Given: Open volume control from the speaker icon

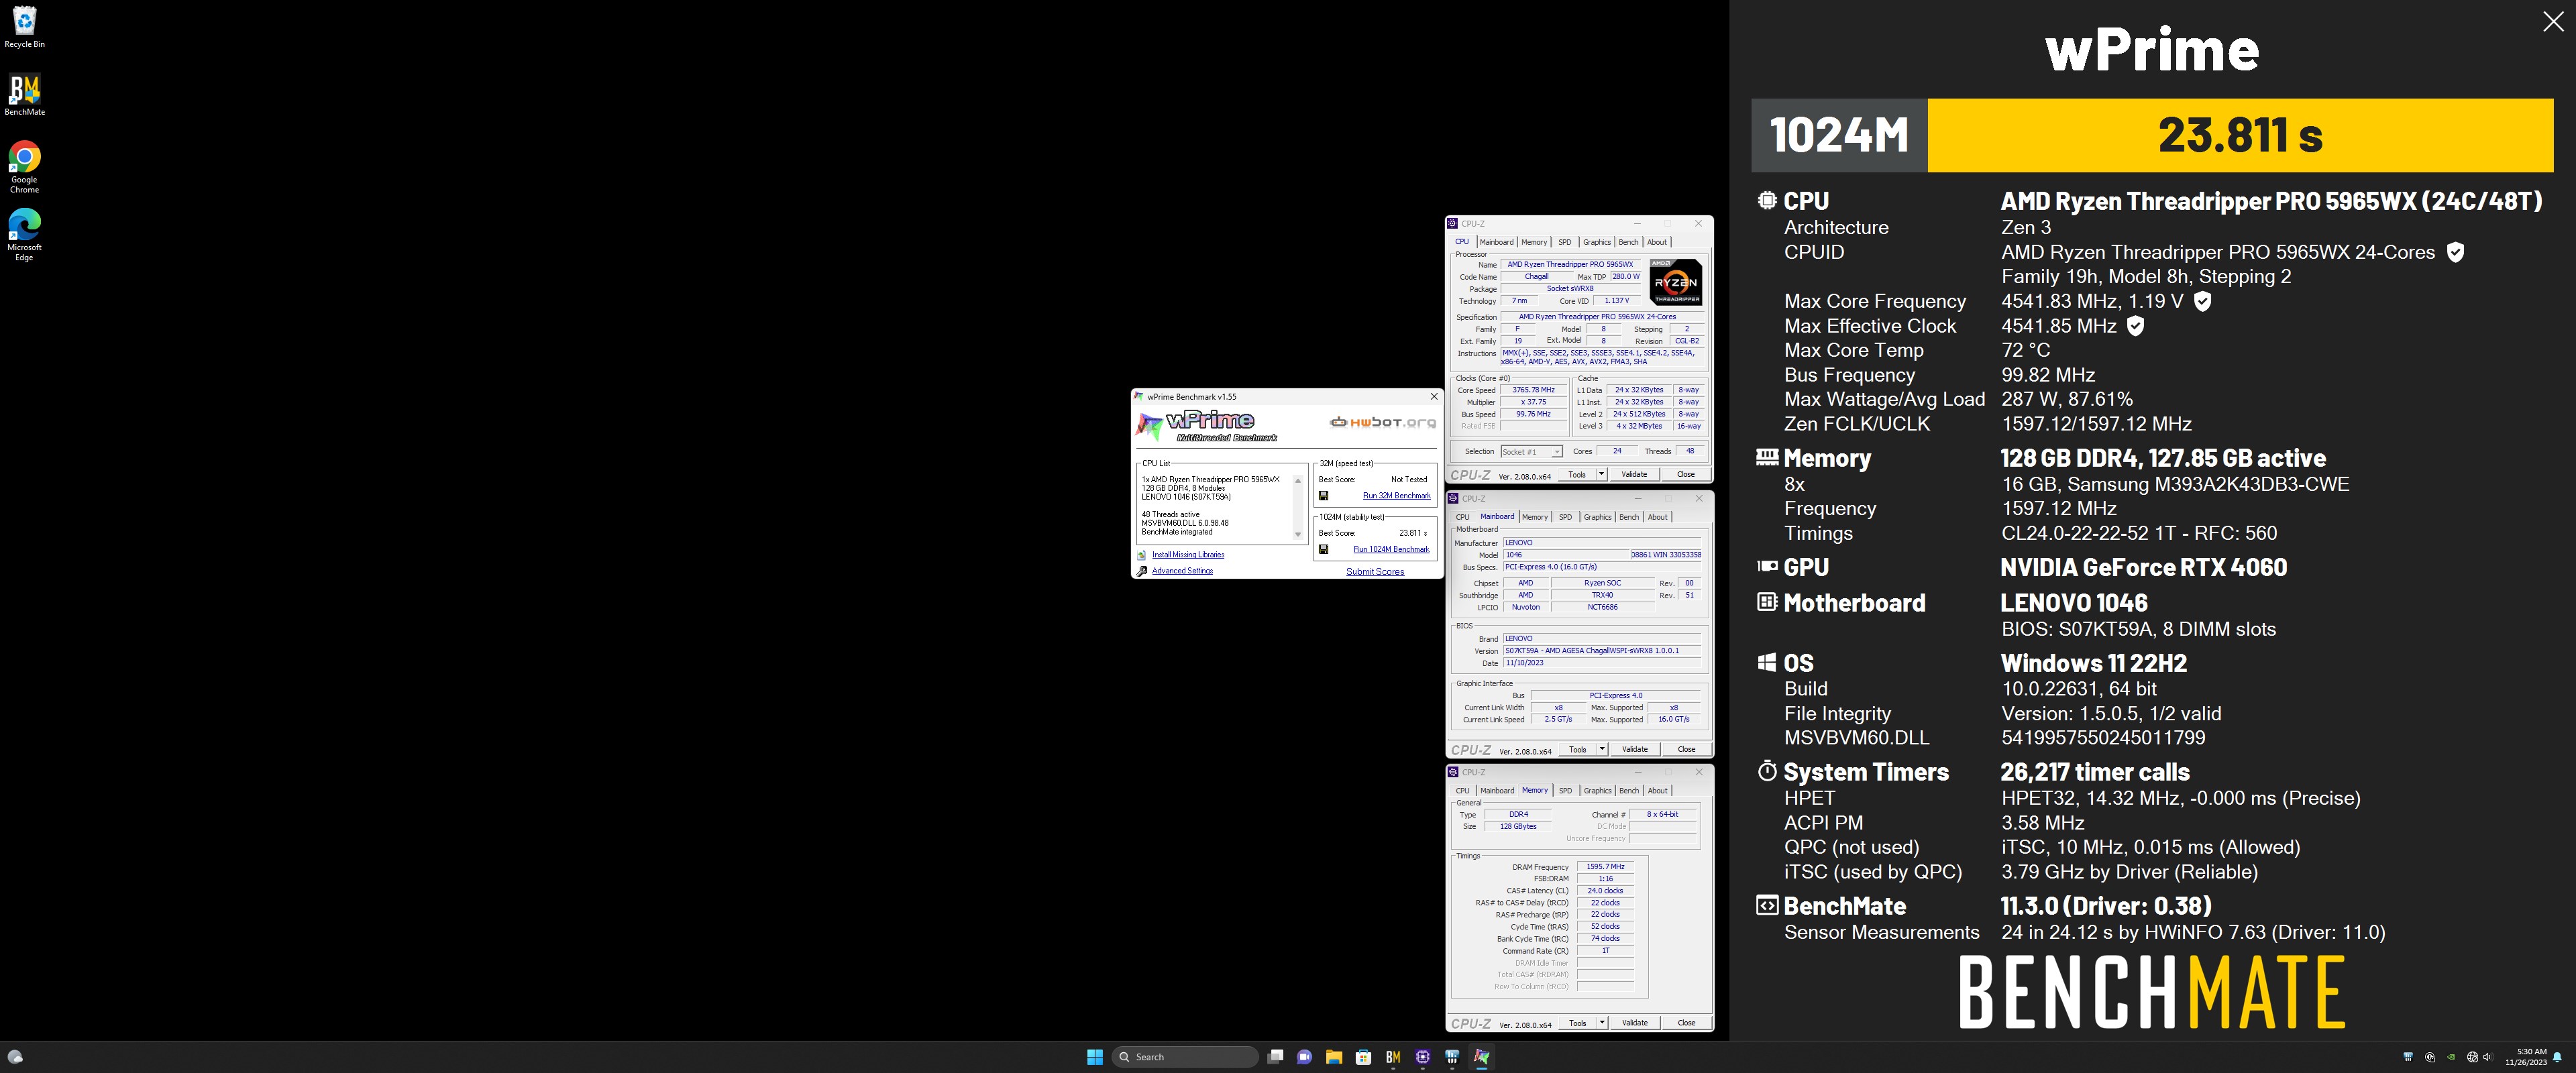Looking at the screenshot, I should [2487, 1057].
